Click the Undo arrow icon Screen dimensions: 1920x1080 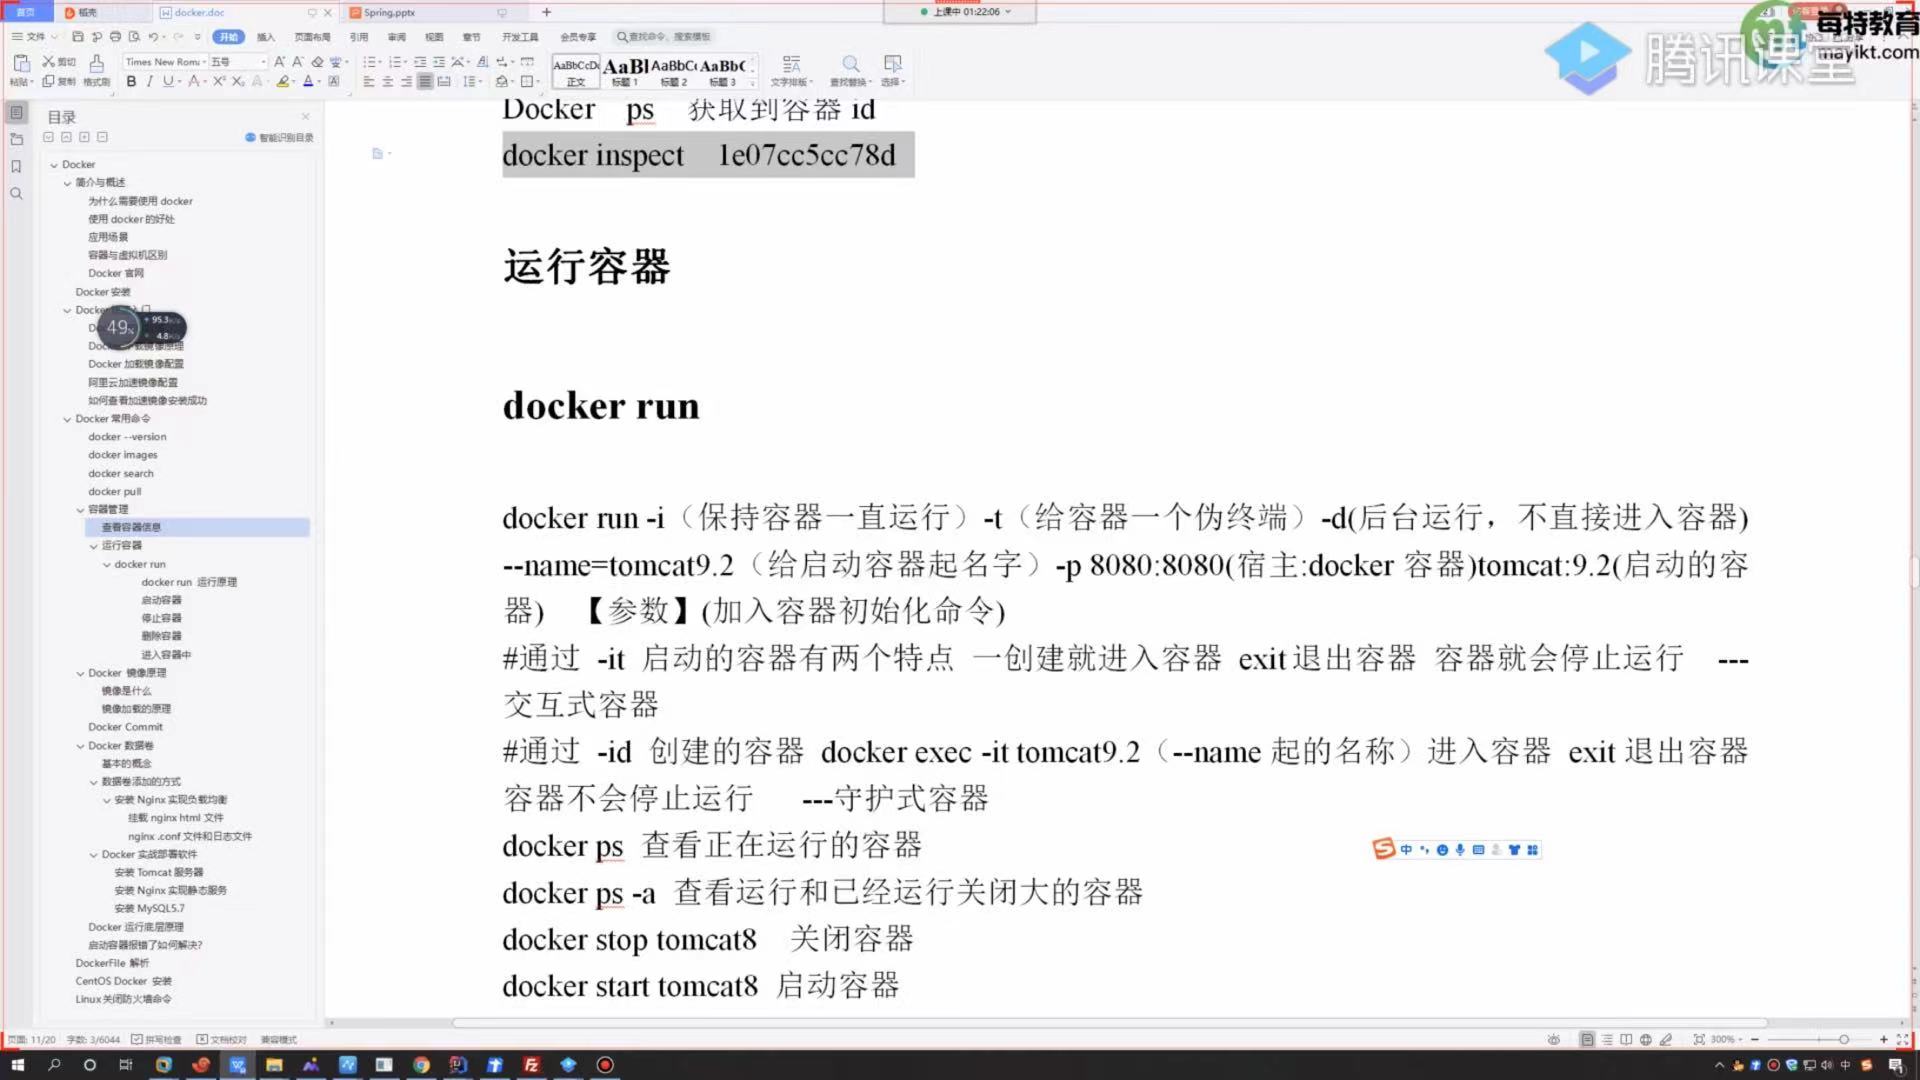(153, 37)
